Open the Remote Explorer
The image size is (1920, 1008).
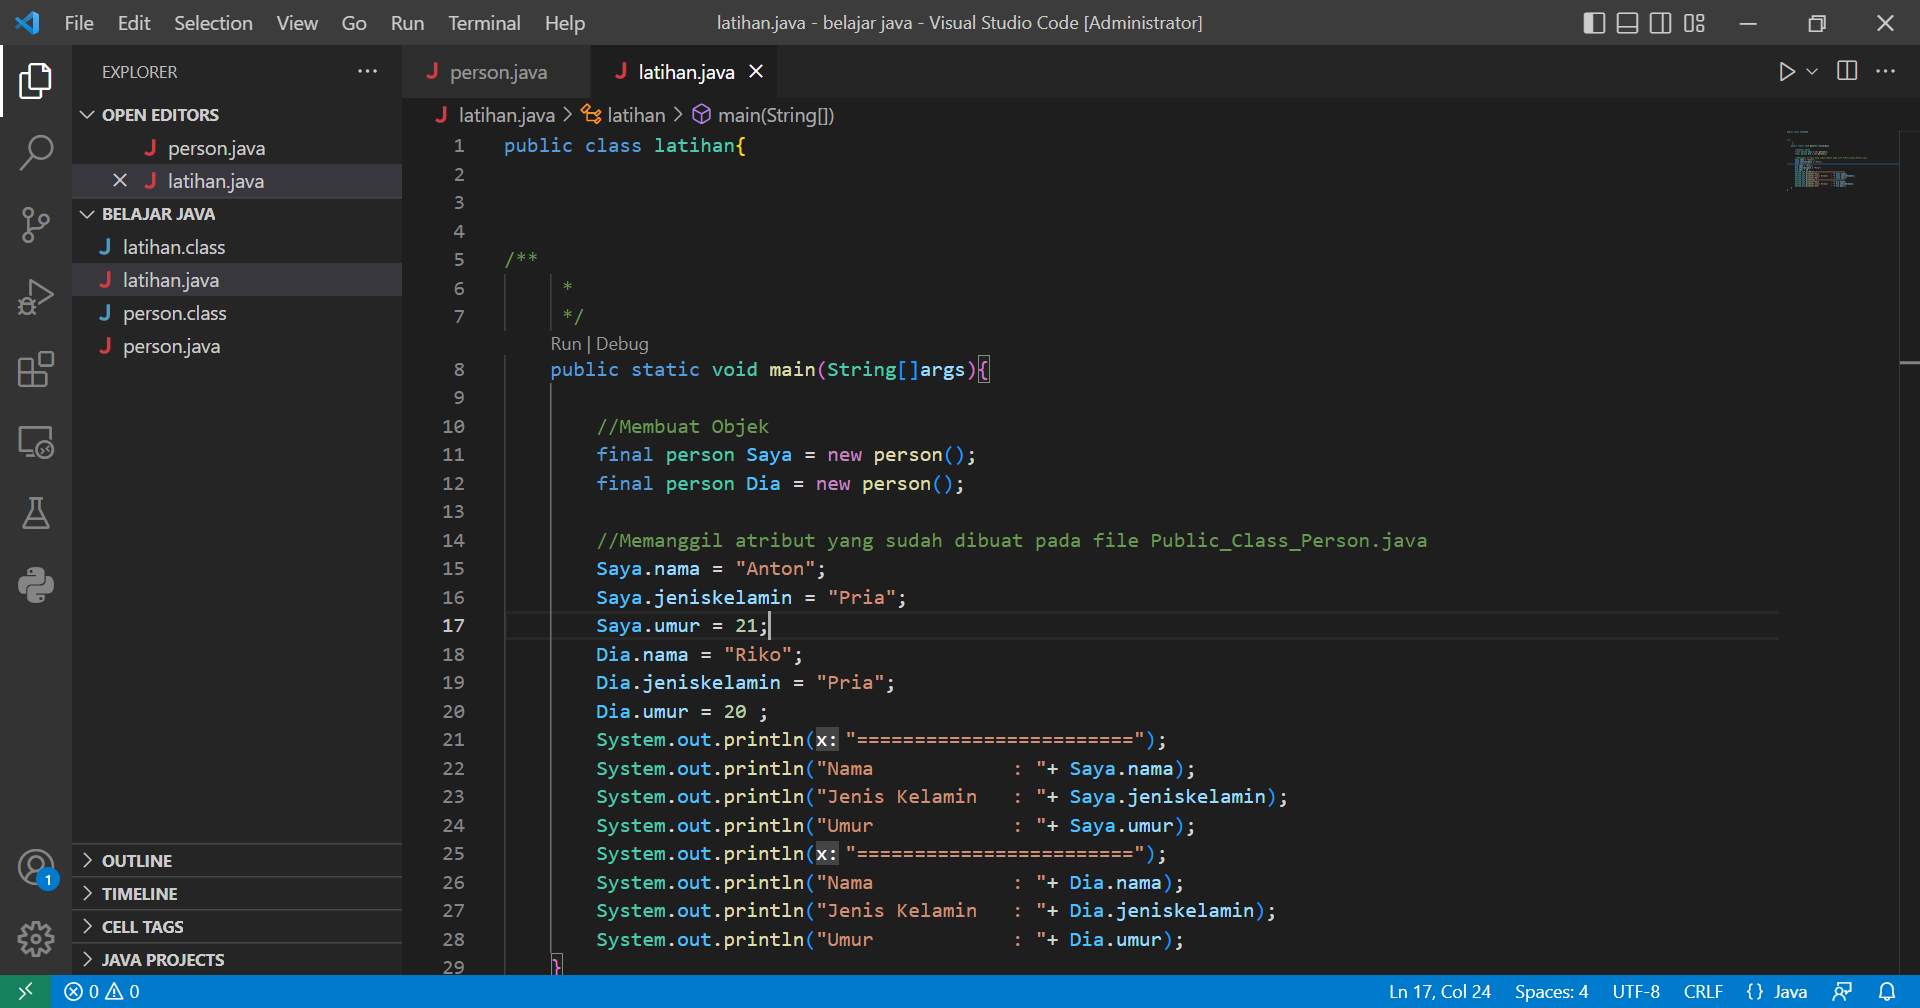point(36,442)
